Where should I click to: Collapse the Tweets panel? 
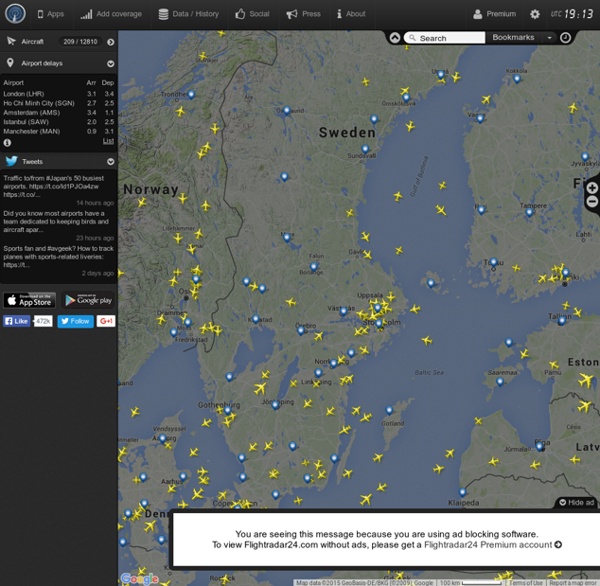coord(111,162)
